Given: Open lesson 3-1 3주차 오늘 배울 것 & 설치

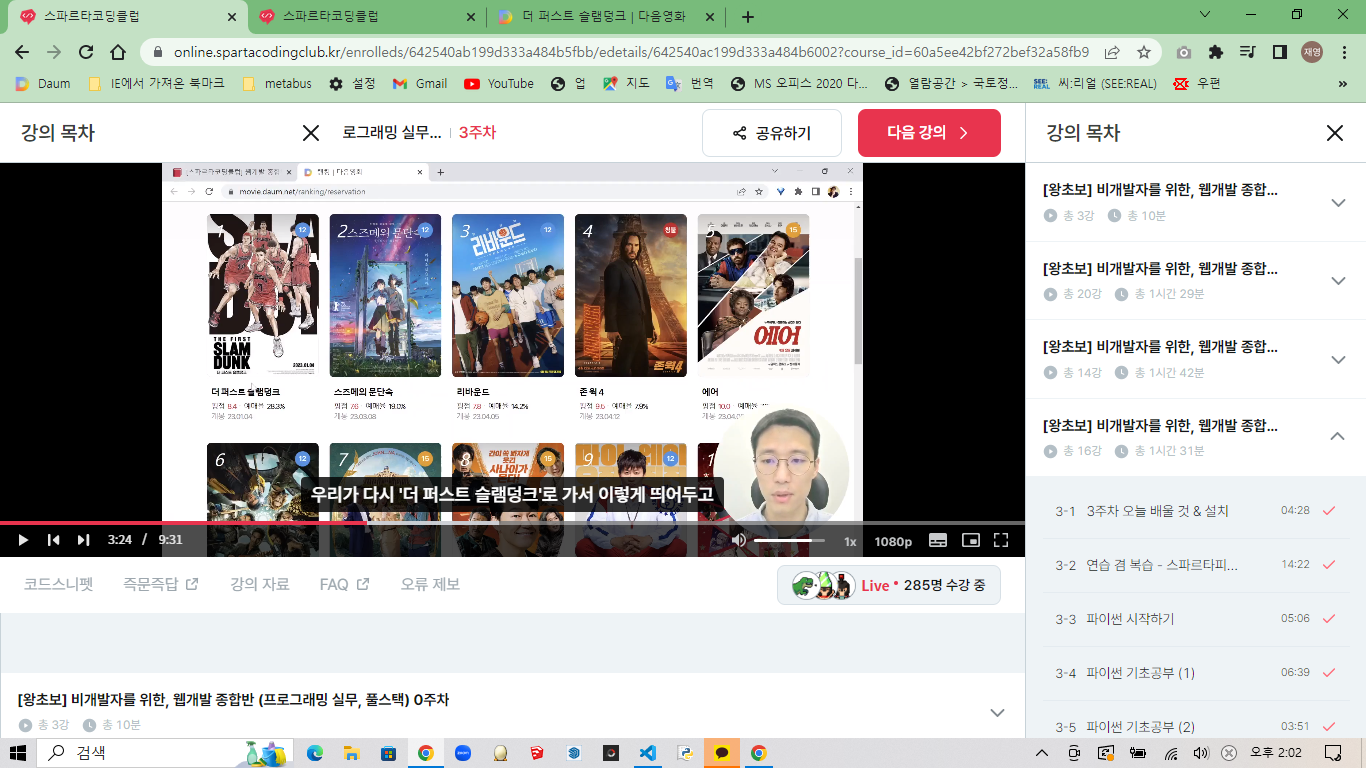Looking at the screenshot, I should click(1196, 511).
